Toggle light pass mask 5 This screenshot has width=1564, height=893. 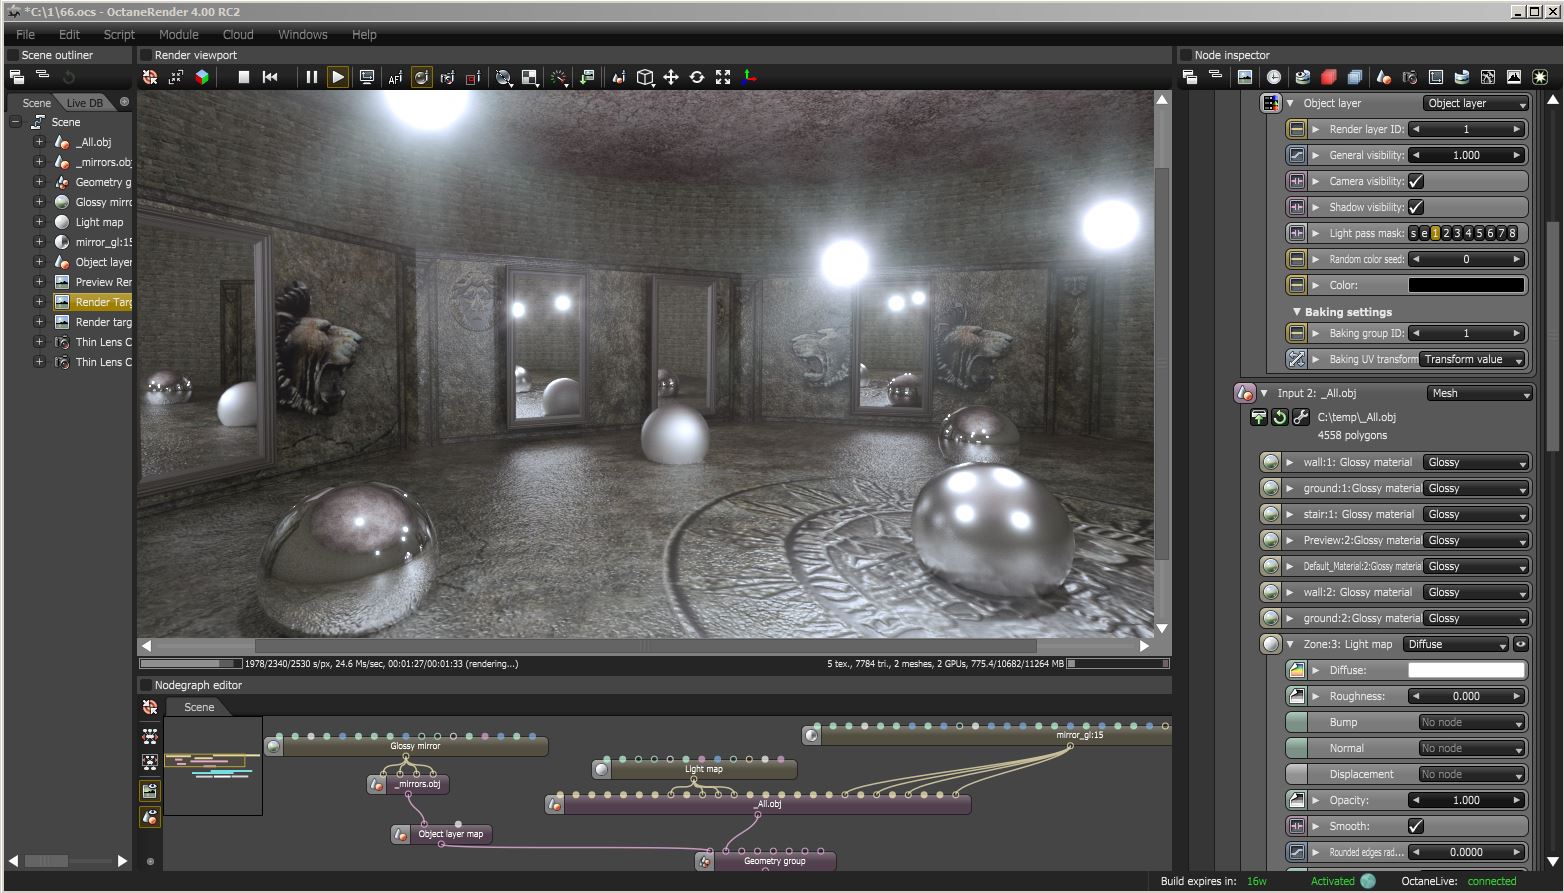tap(1480, 233)
